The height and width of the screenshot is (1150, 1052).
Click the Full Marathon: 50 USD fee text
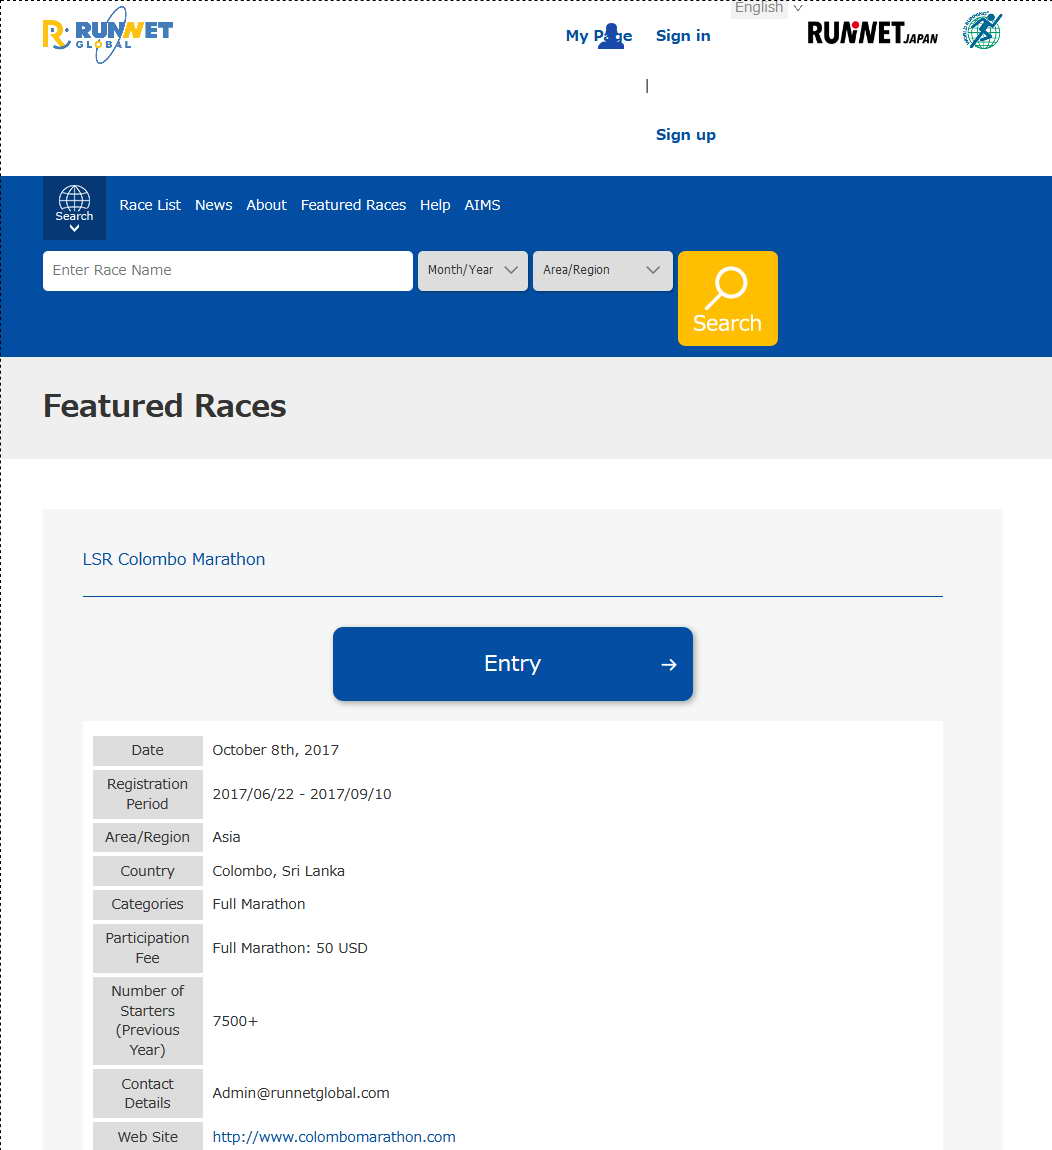click(x=290, y=948)
